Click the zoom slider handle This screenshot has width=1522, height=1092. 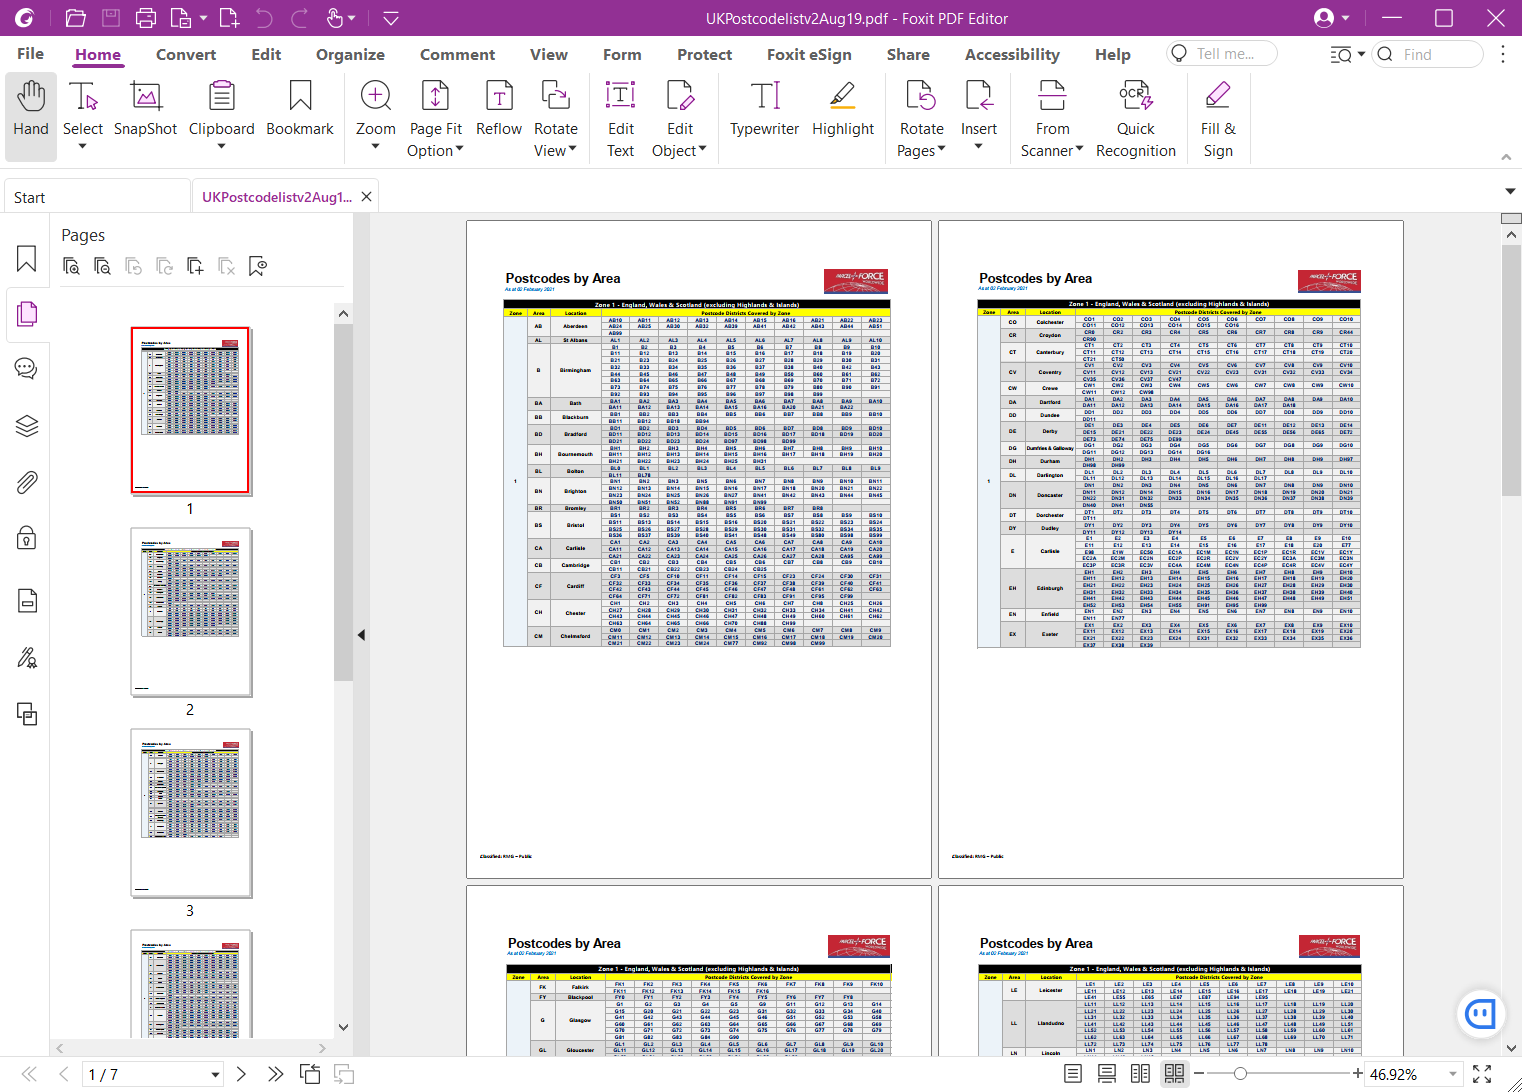pos(1240,1074)
